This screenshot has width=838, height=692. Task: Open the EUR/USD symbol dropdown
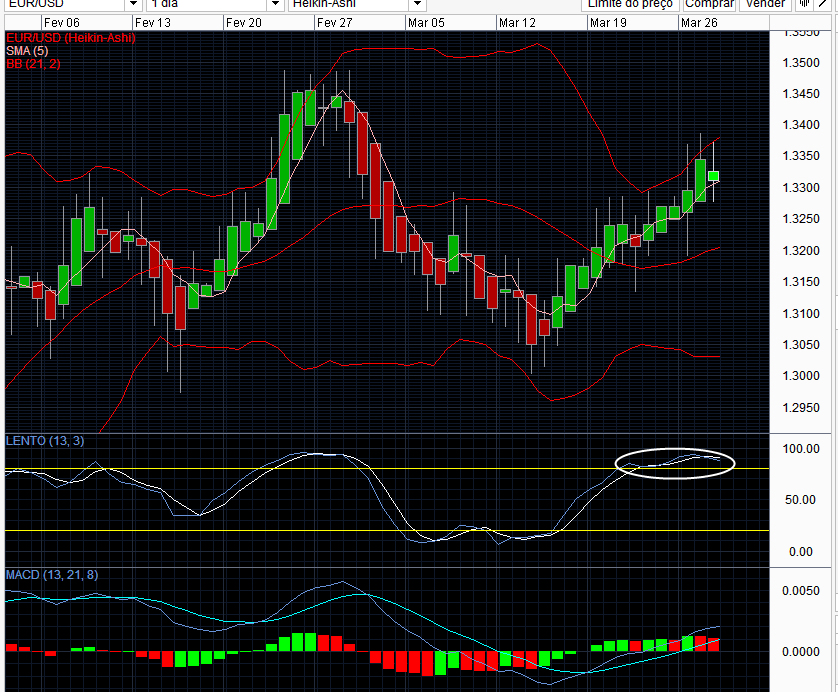[131, 4]
